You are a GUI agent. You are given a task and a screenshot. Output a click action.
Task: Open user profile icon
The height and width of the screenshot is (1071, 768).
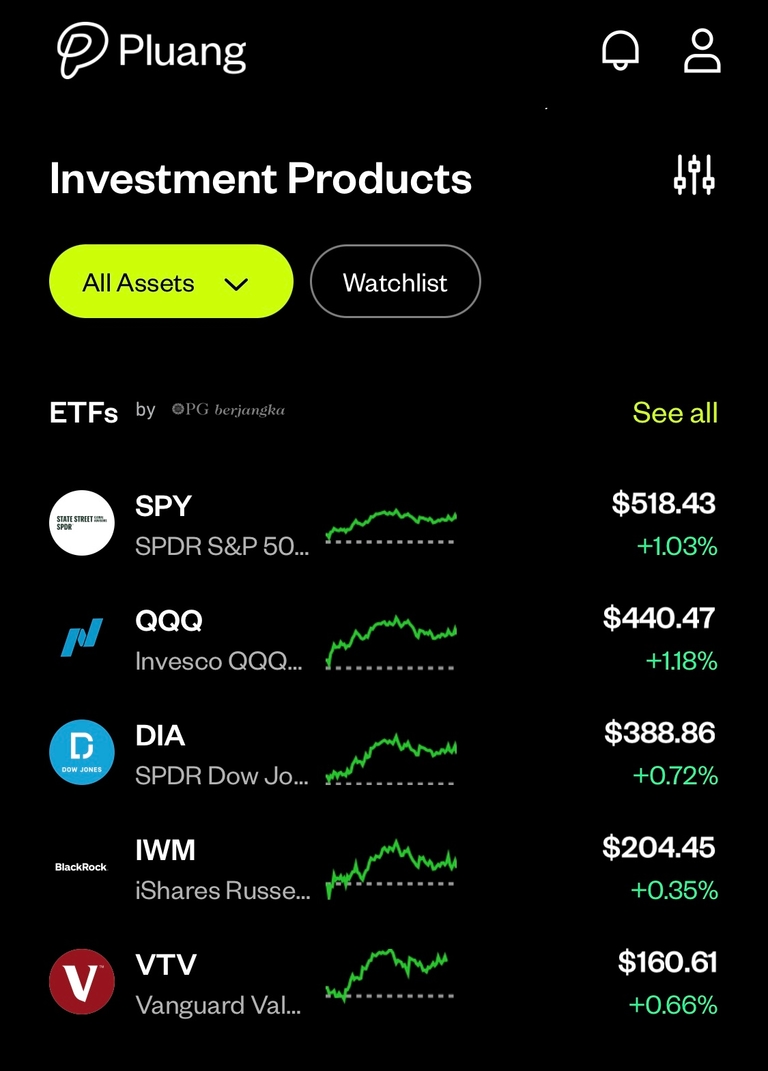coord(702,50)
